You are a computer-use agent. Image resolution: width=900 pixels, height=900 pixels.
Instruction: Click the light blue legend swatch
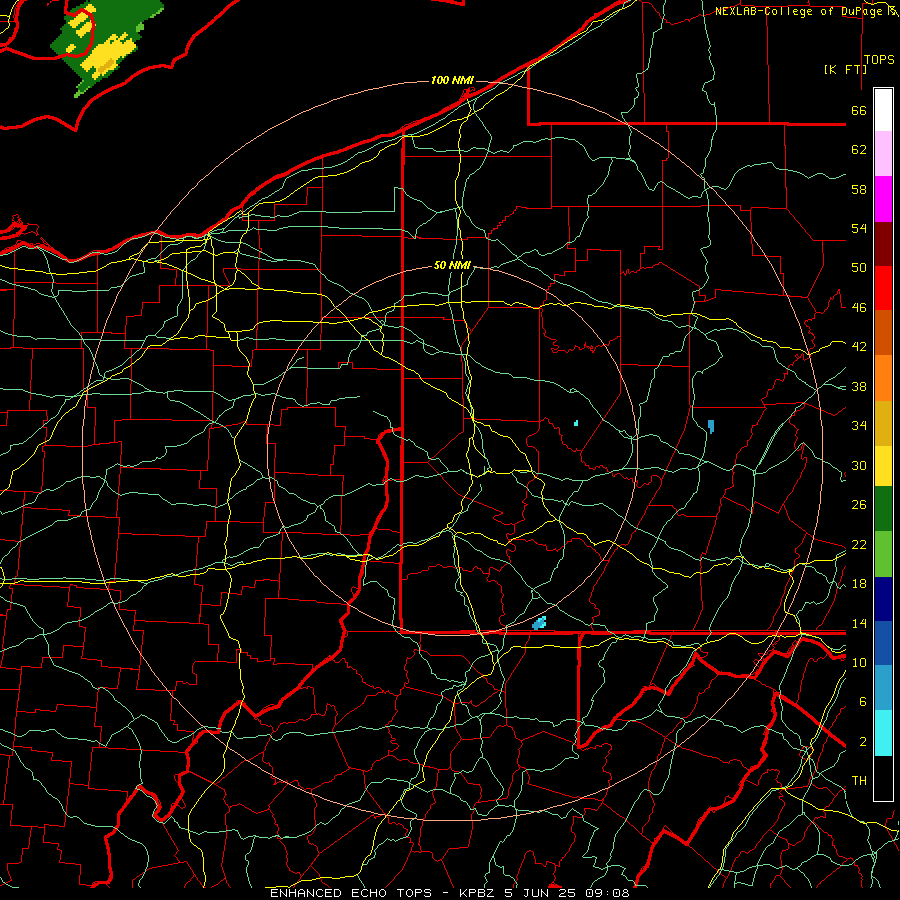click(x=883, y=688)
